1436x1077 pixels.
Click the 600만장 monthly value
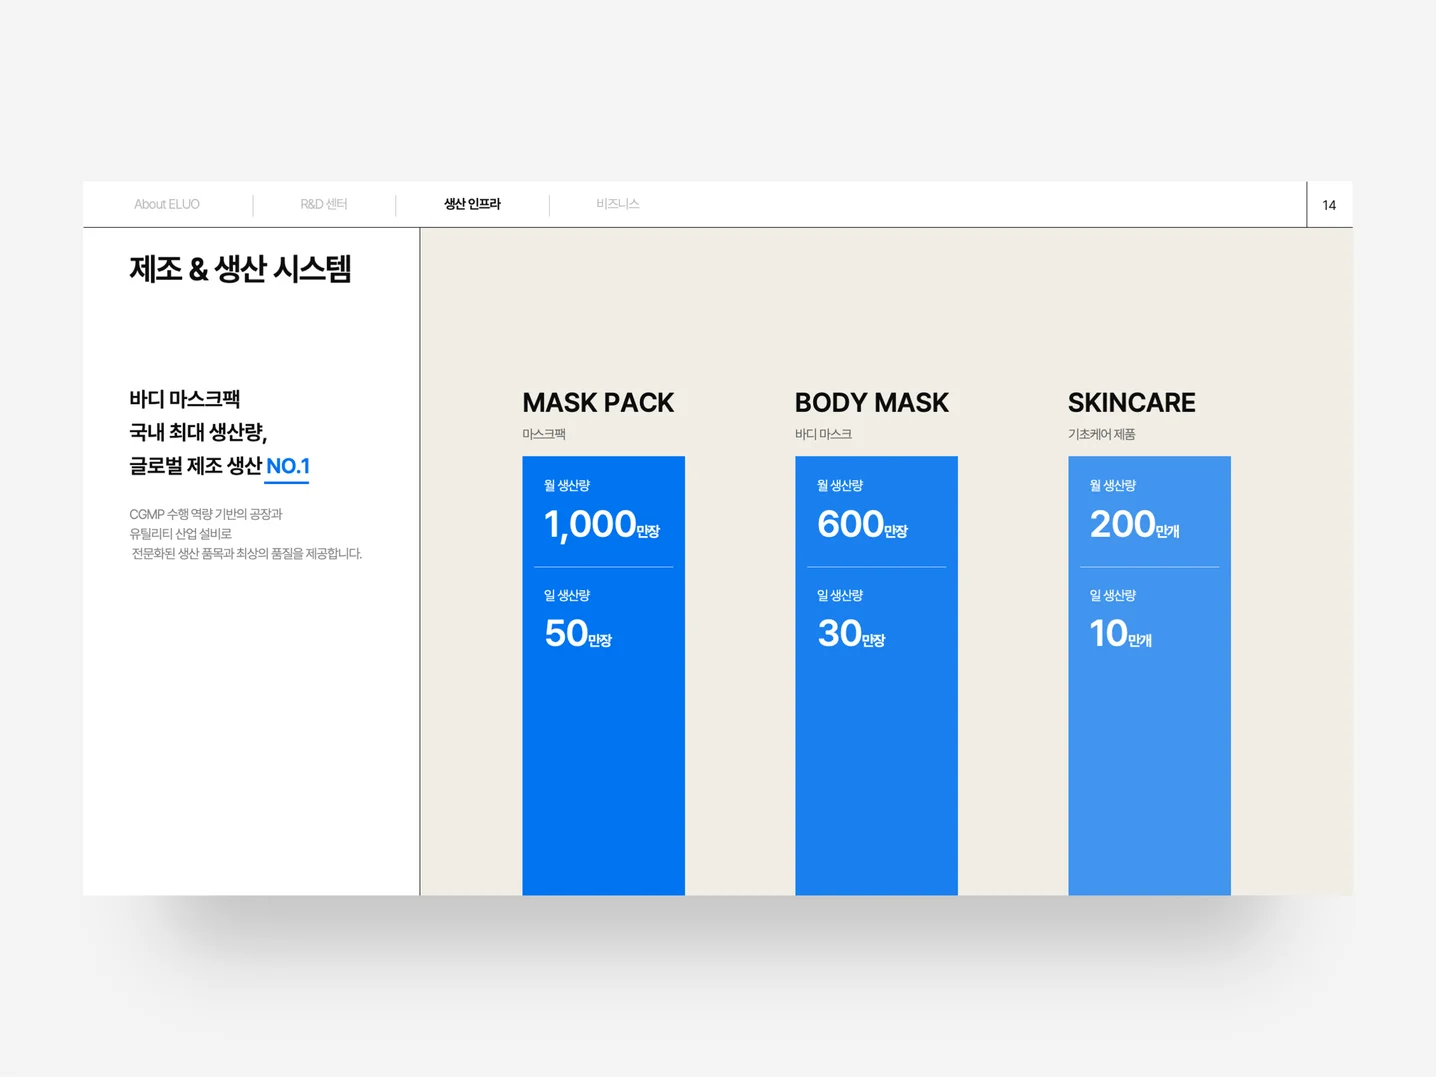click(862, 525)
